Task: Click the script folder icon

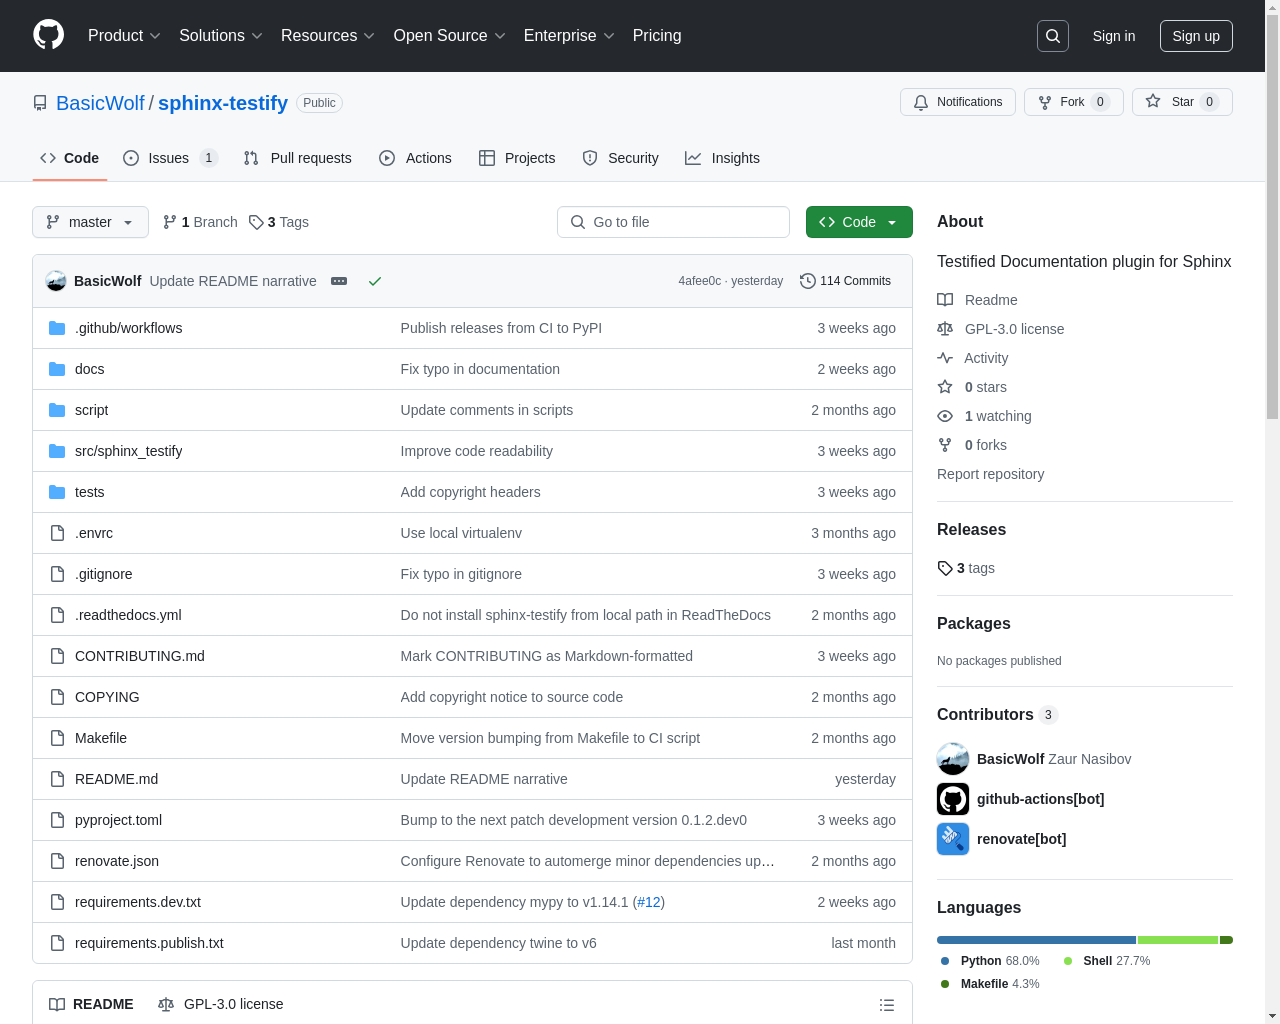Action: (x=57, y=410)
